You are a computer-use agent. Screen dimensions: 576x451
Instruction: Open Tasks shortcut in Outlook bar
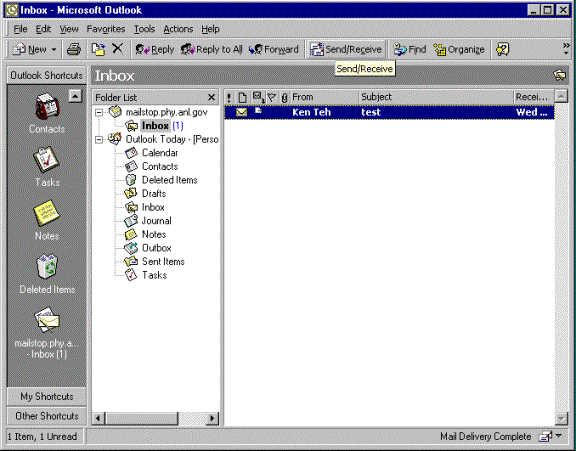click(x=47, y=167)
